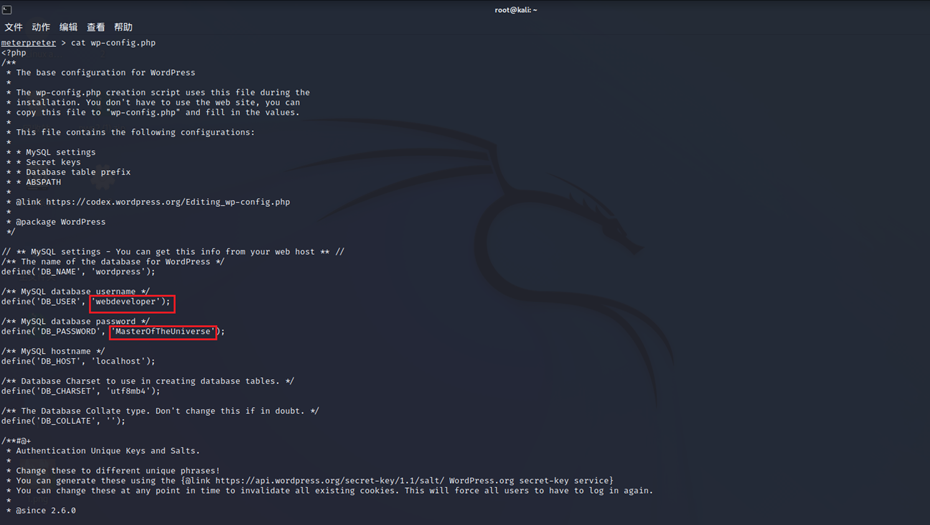Click the '* * ABSPATH' comment line
The width and height of the screenshot is (930, 525).
[x=34, y=182]
